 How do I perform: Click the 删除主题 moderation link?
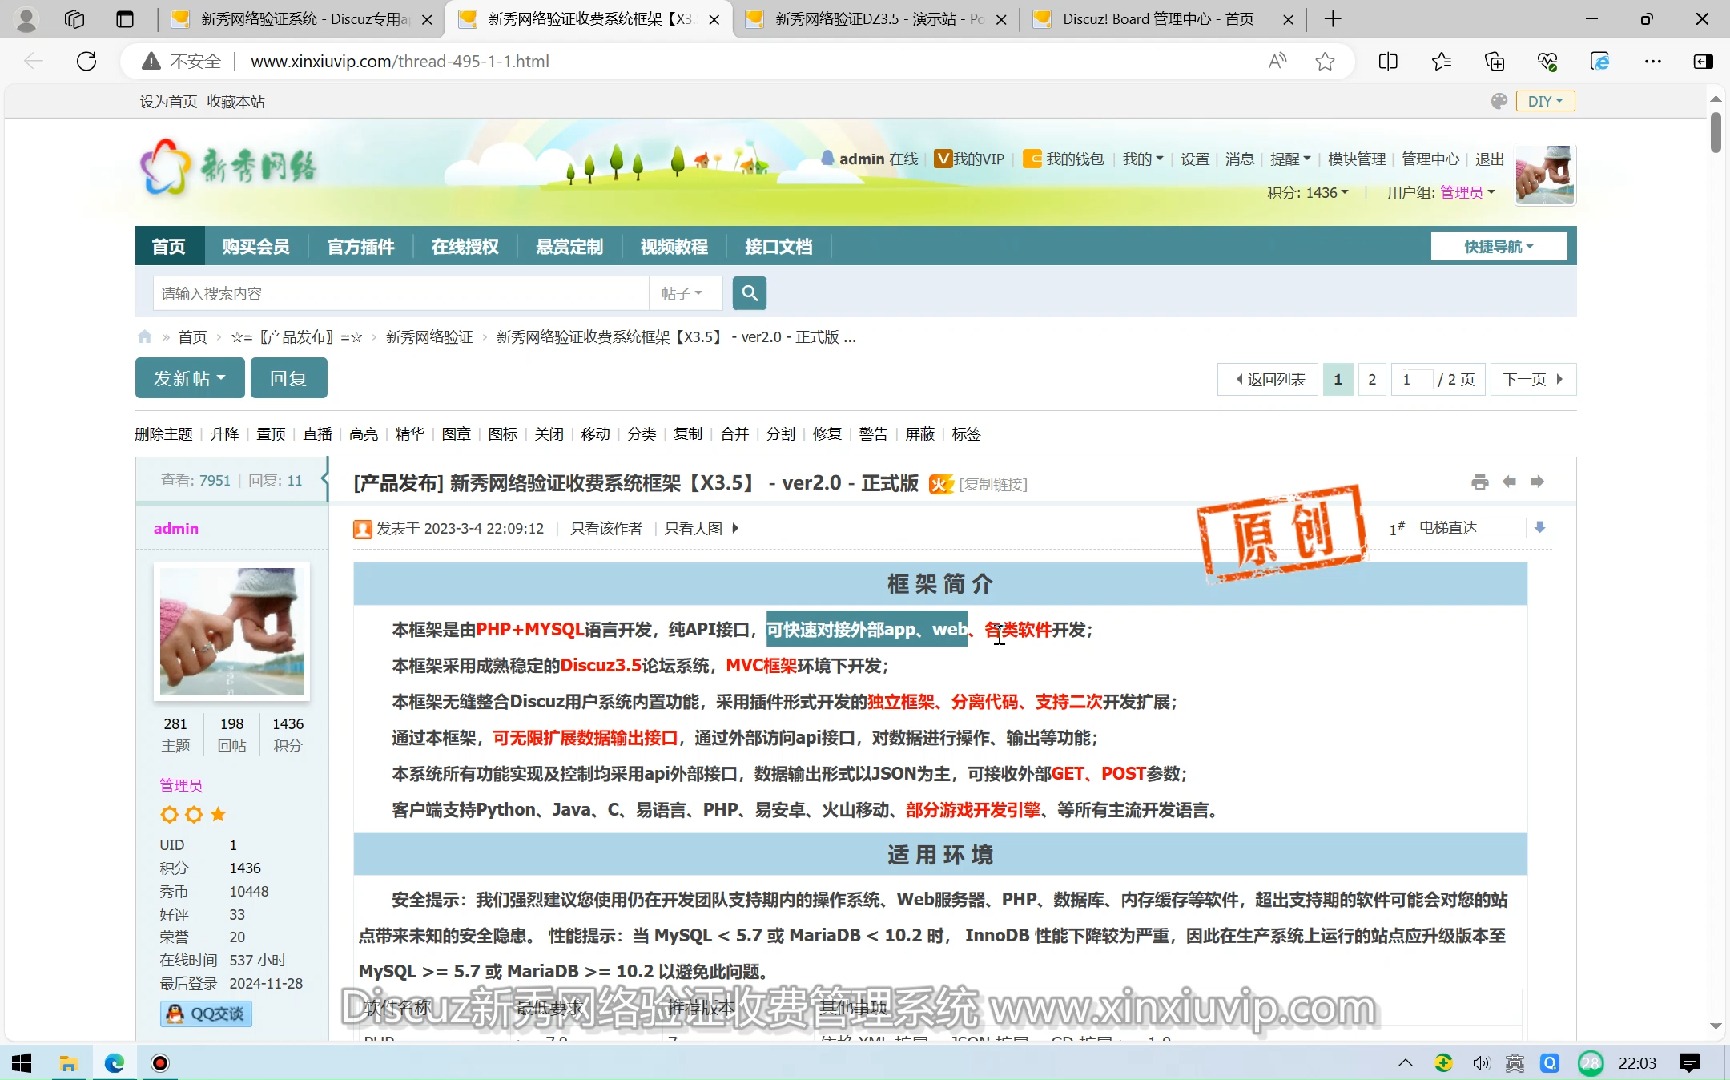coord(163,434)
